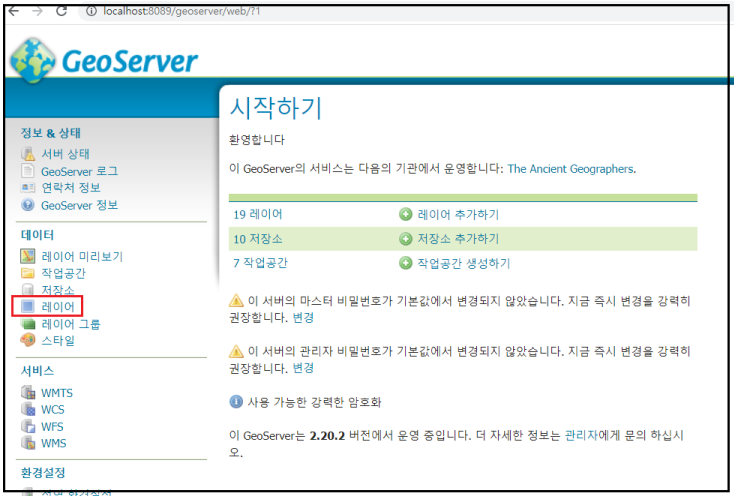Click The Ancient Geographers link
Viewport: 734px width, 496px height.
click(x=571, y=169)
